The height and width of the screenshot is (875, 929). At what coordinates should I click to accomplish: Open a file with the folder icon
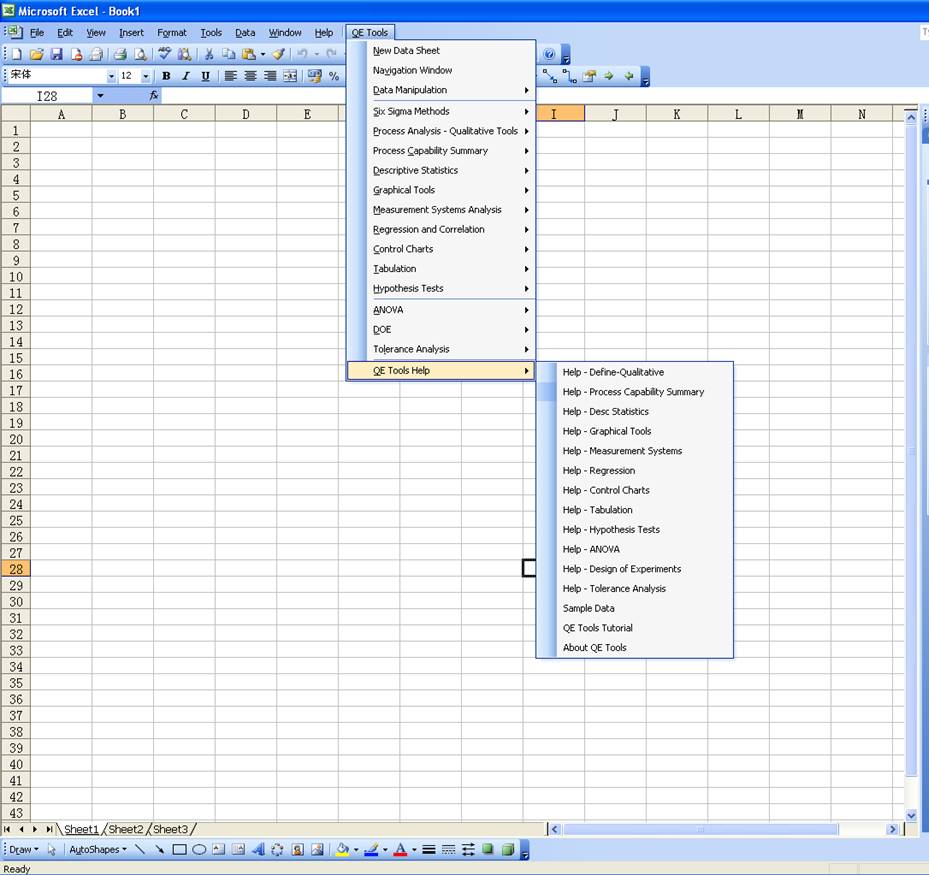click(36, 55)
